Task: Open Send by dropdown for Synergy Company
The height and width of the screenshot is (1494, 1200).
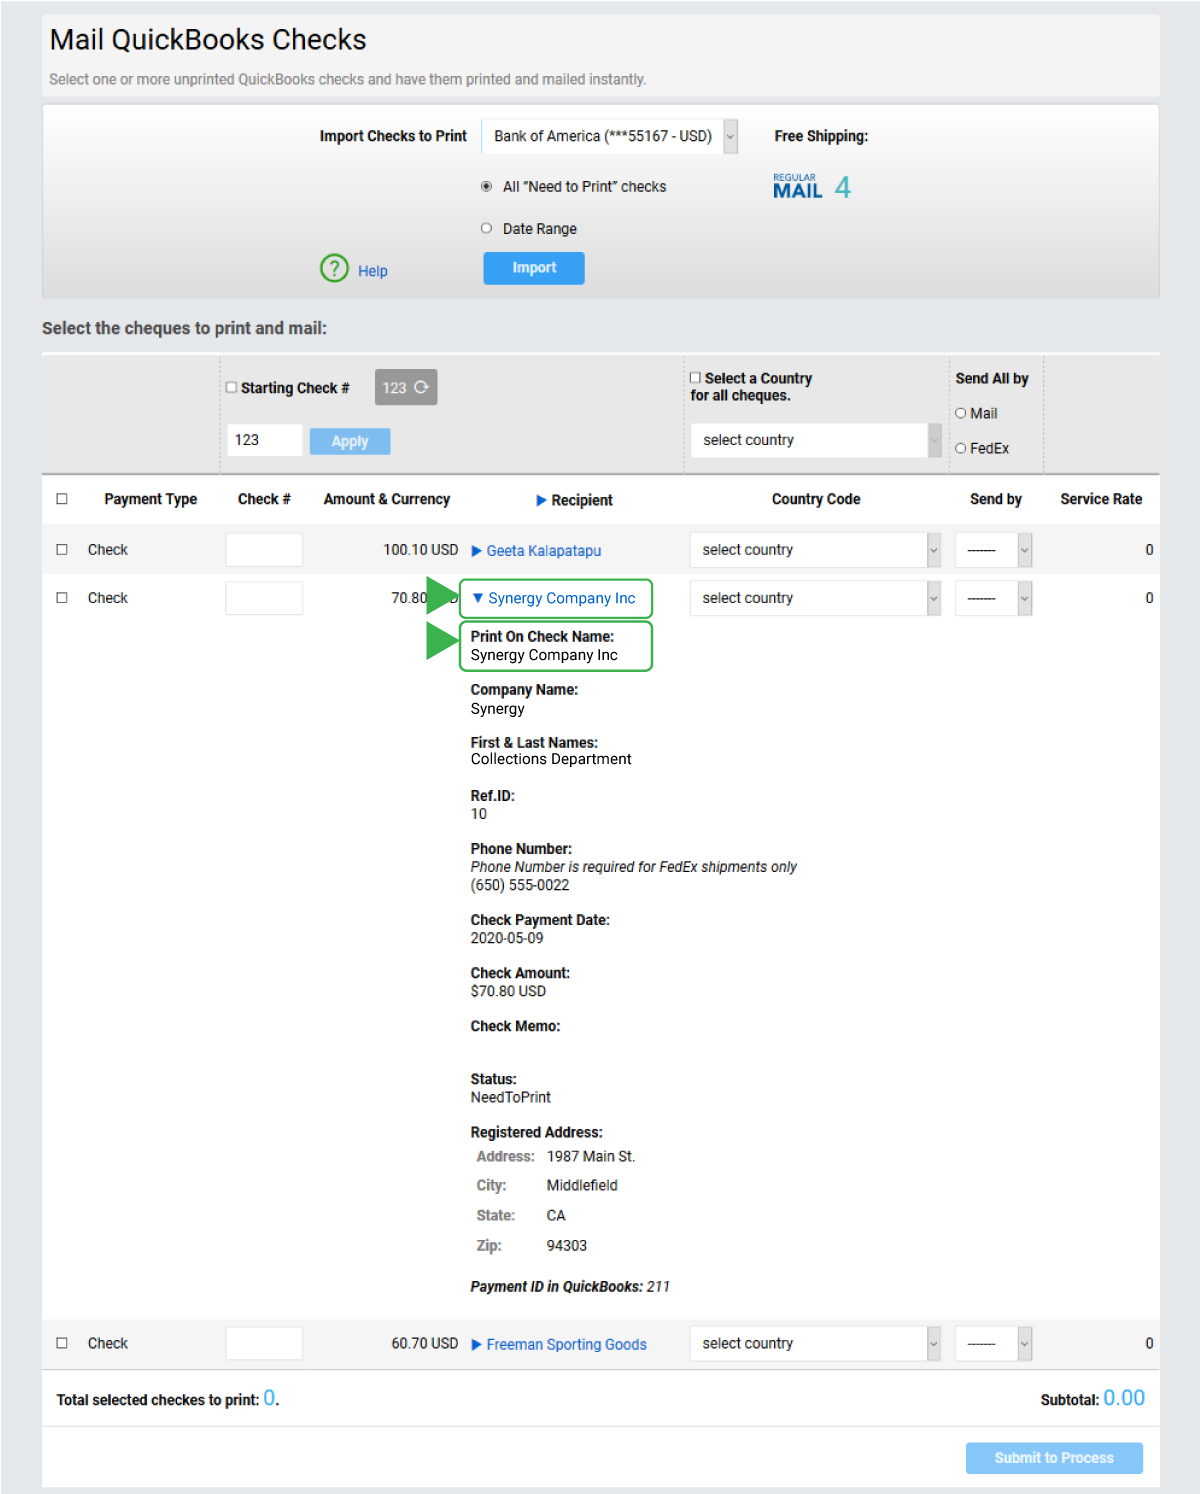Action: tap(993, 598)
